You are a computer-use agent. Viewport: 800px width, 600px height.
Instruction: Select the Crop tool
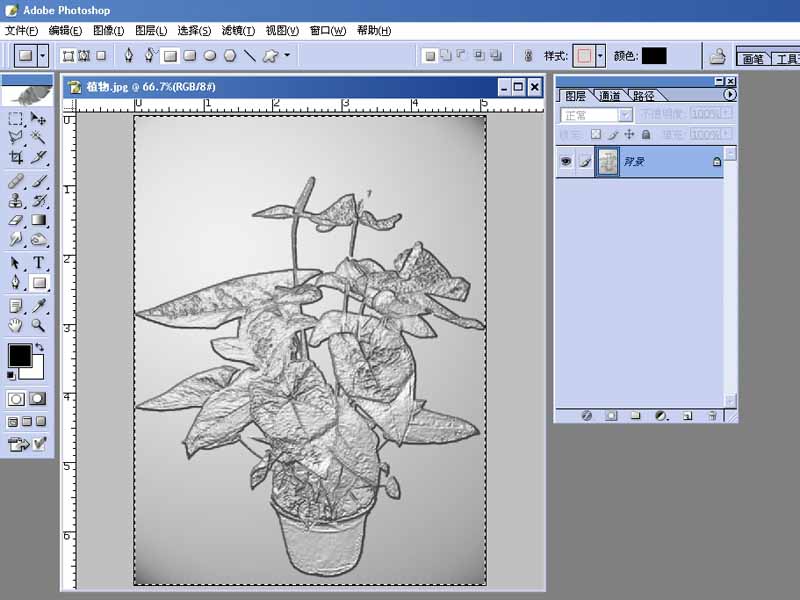pos(14,156)
